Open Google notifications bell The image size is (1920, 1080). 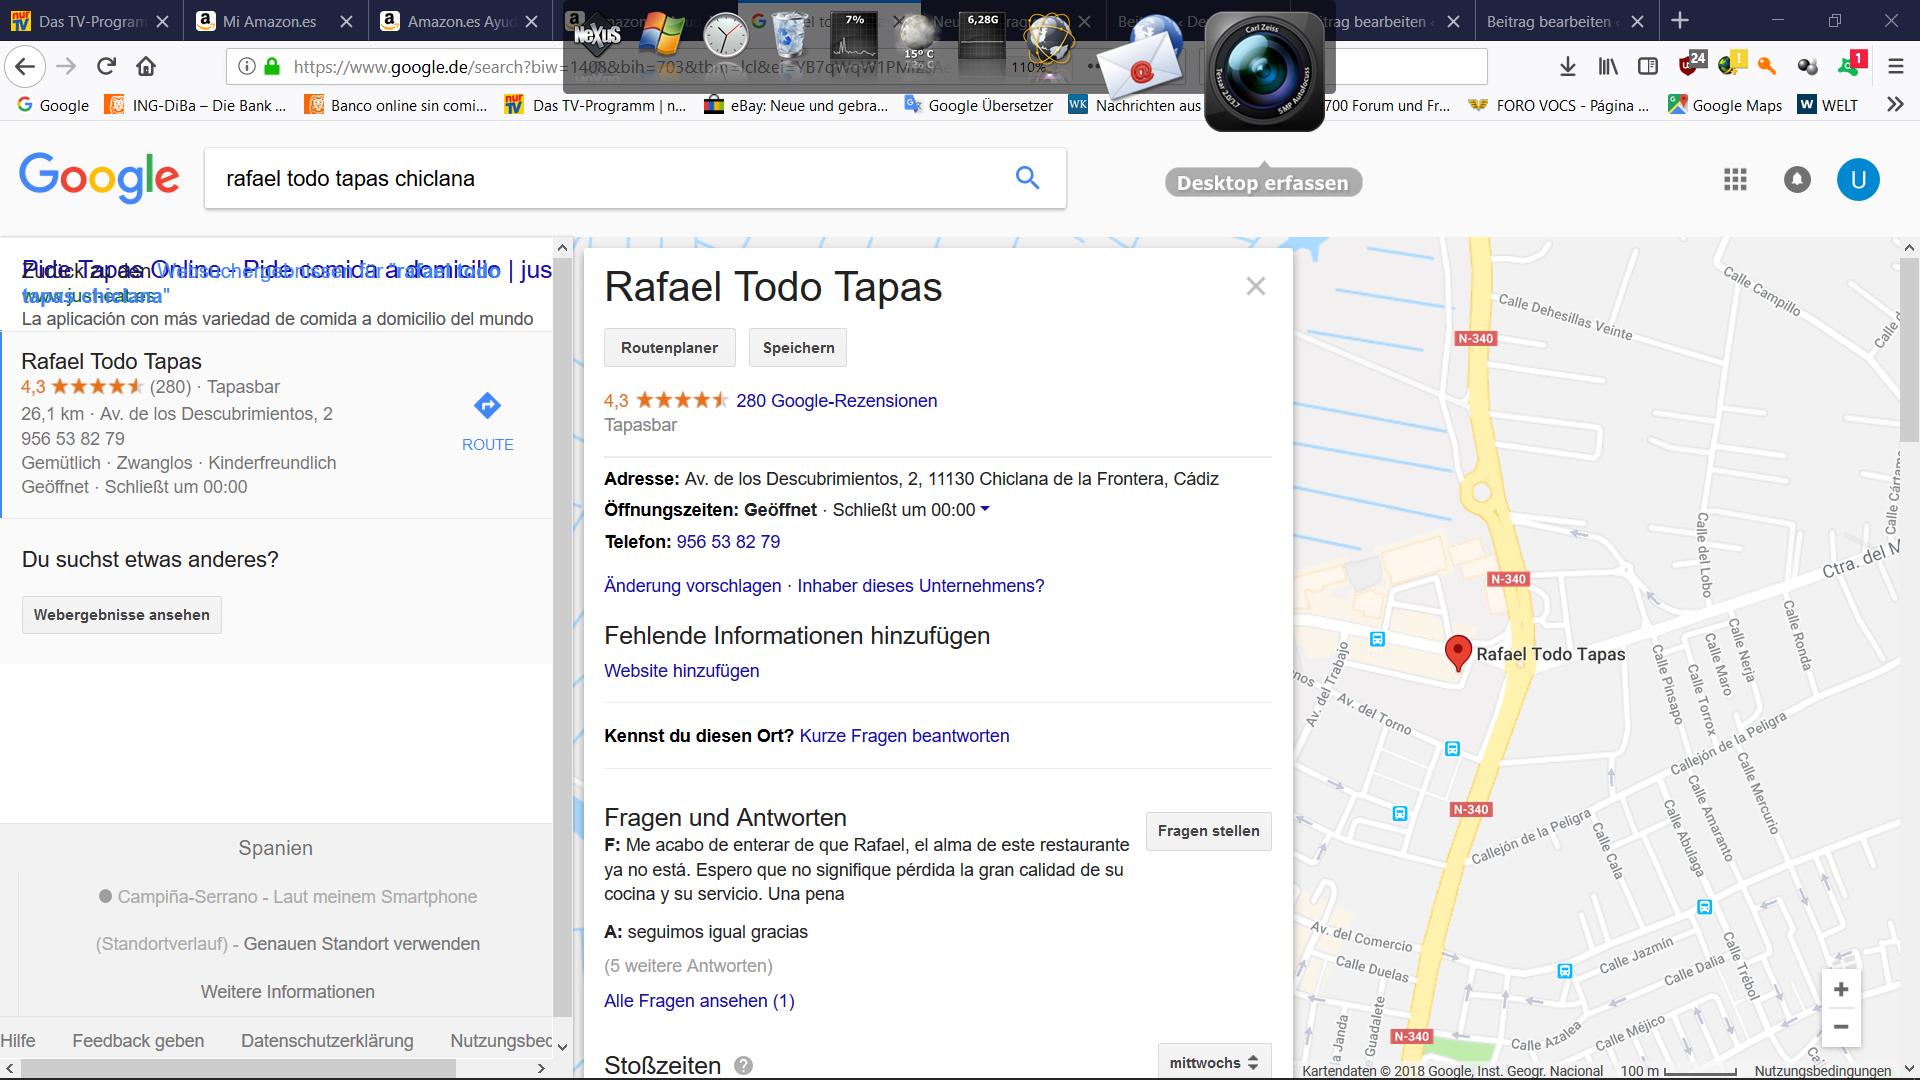(x=1797, y=180)
